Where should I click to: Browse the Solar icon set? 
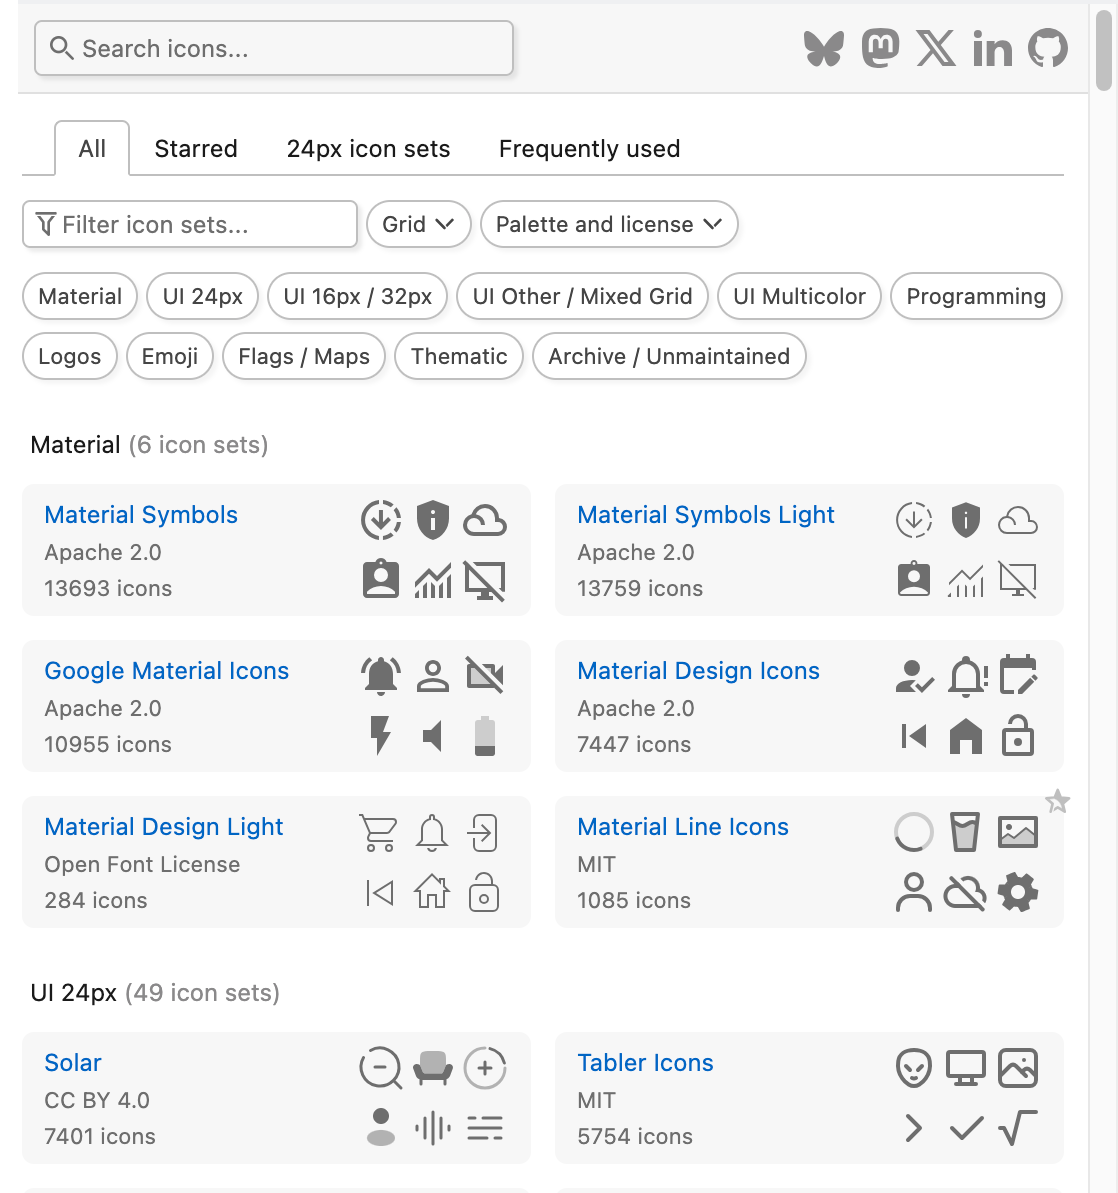73,1062
